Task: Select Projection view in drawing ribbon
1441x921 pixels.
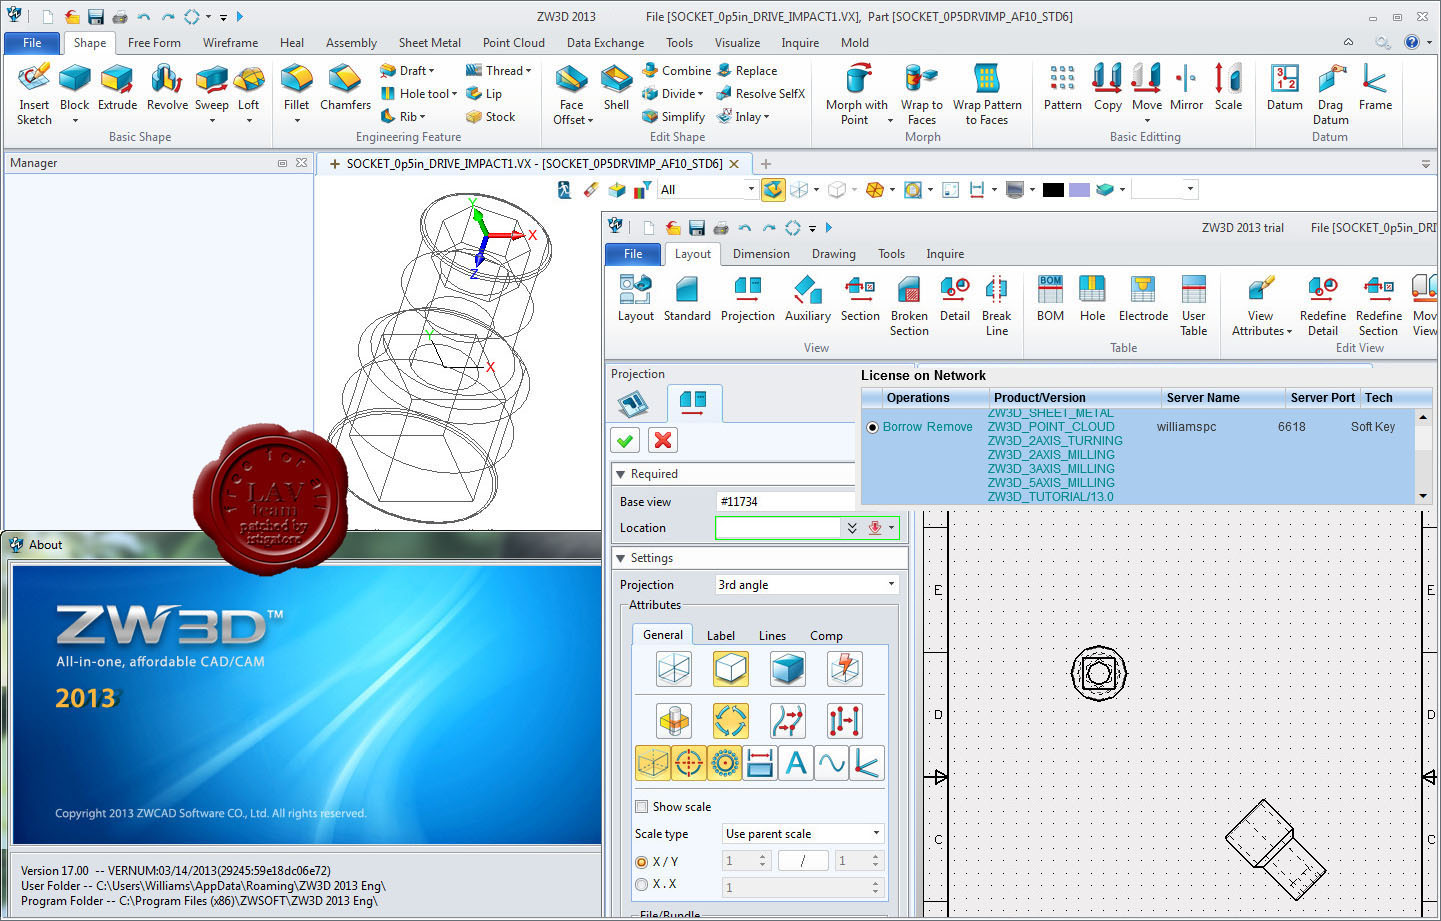Action: click(748, 298)
